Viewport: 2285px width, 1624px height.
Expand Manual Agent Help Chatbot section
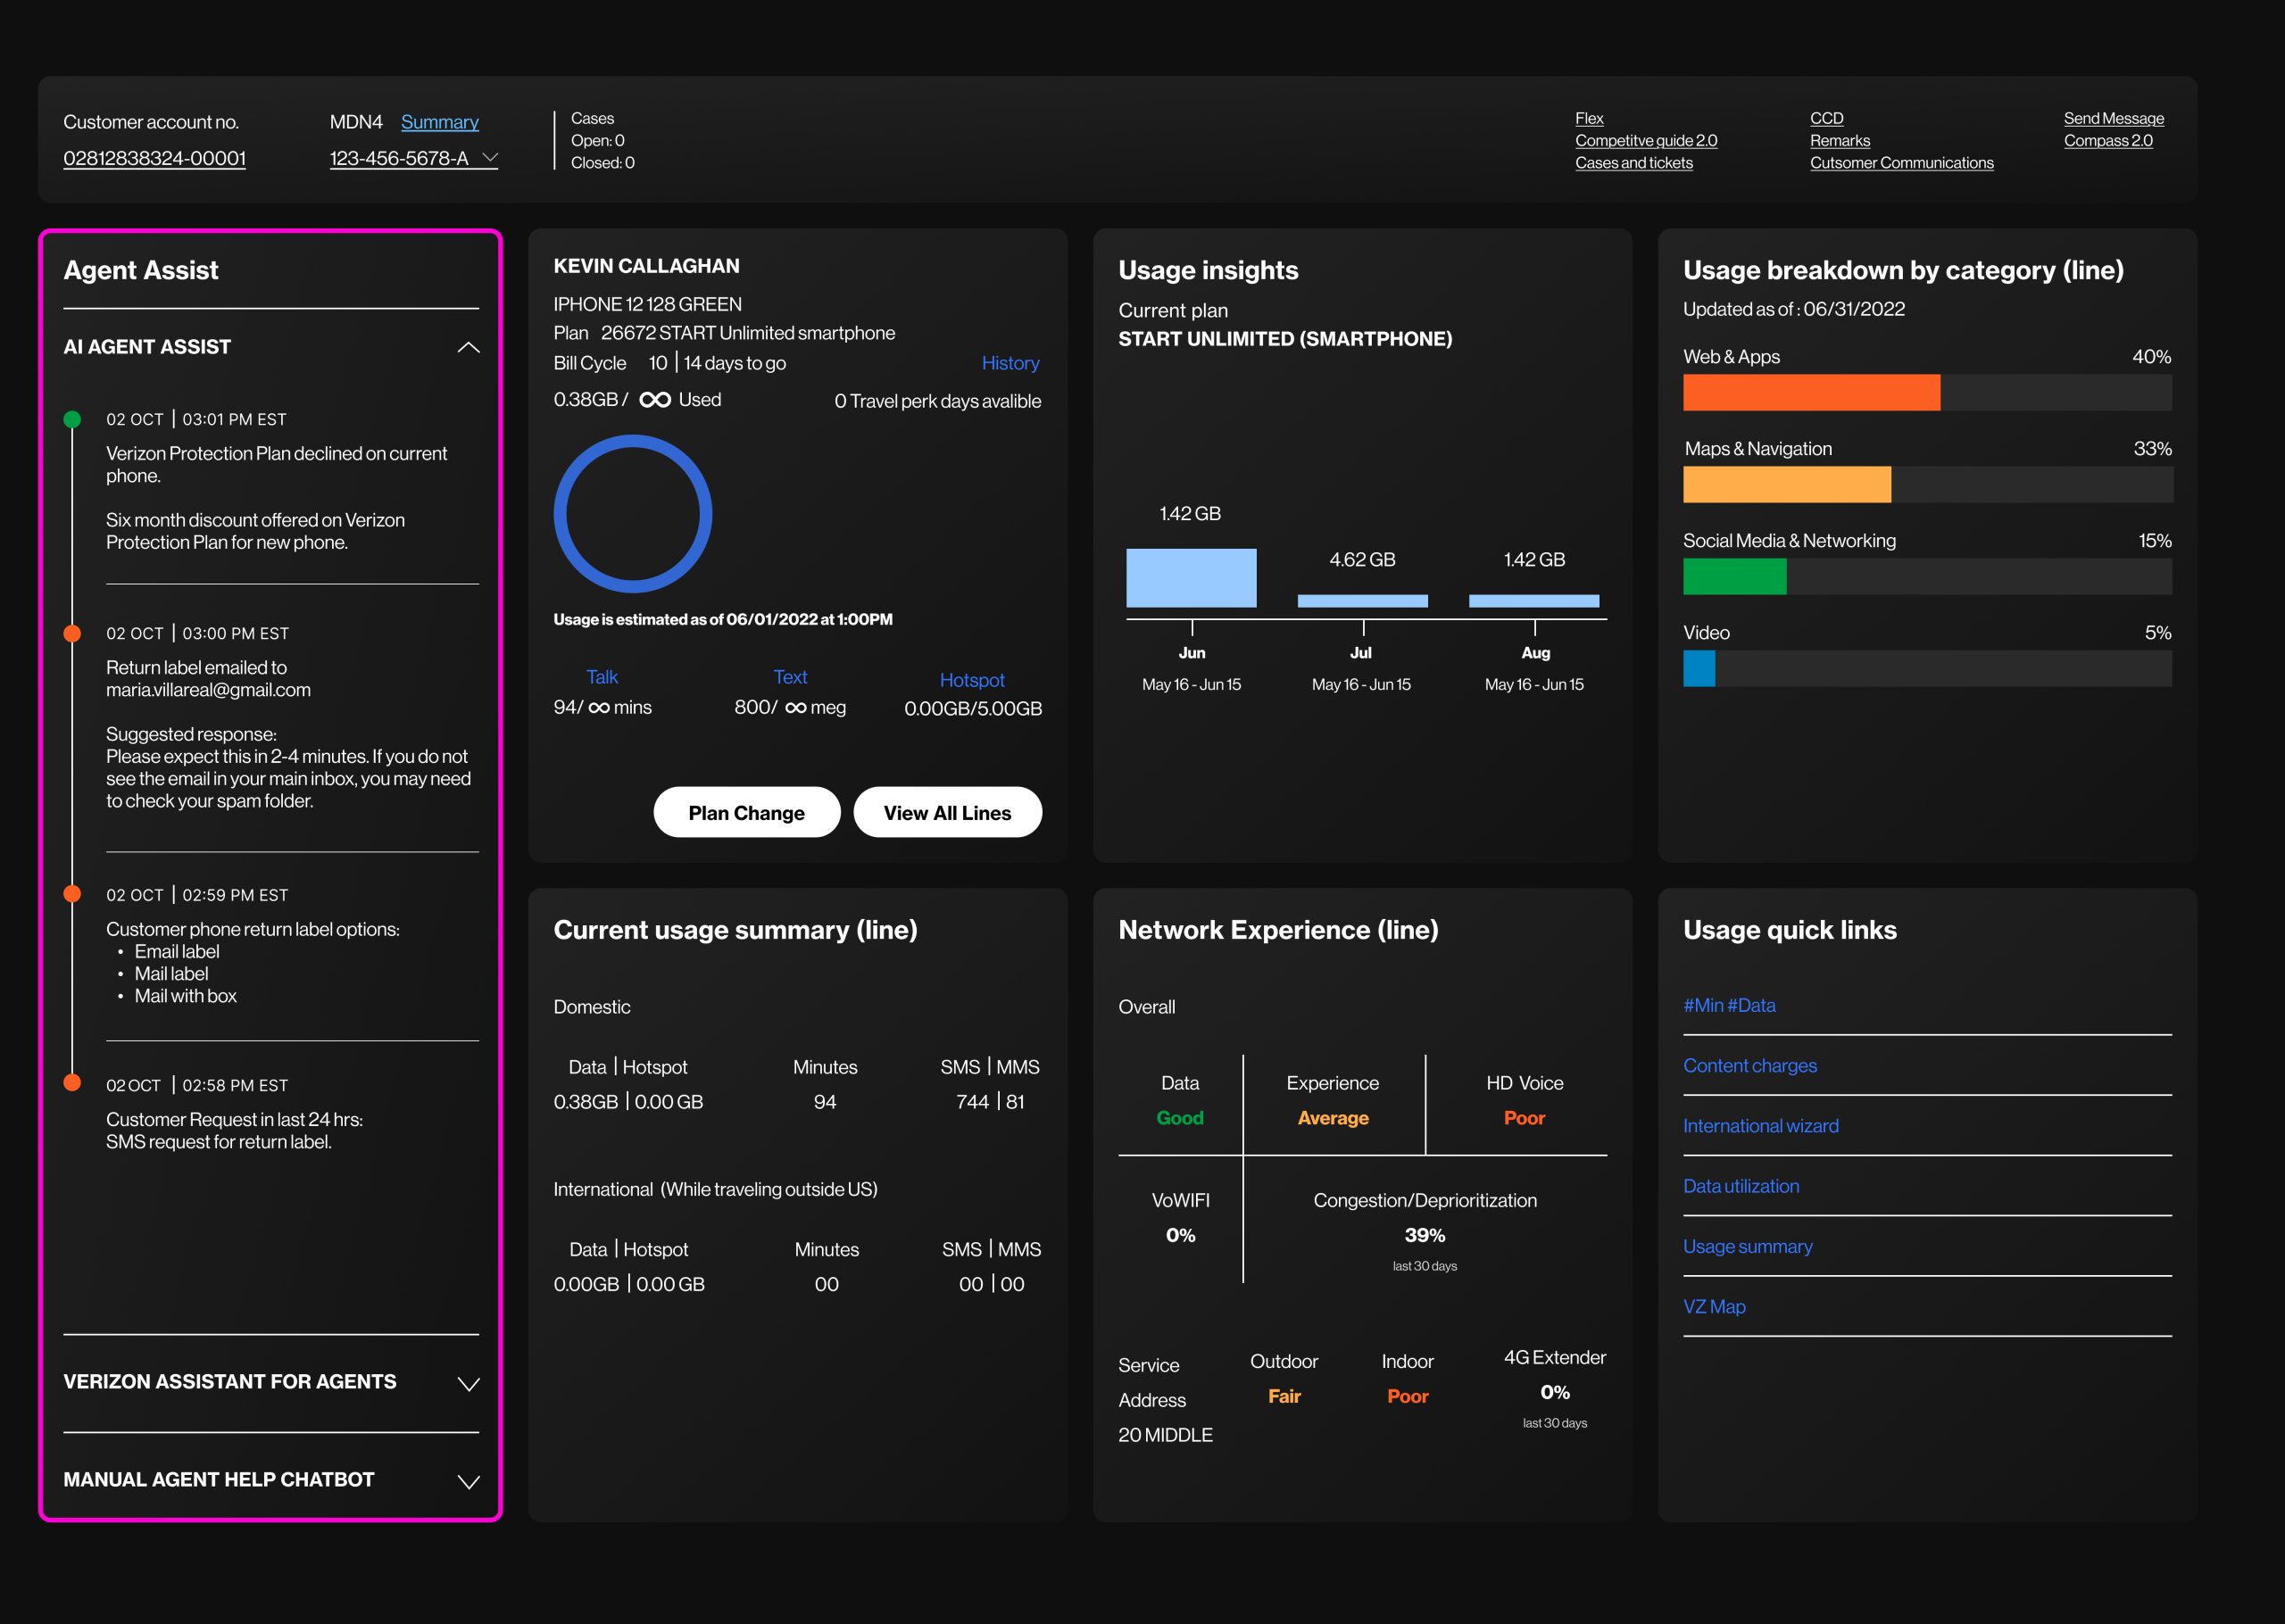point(468,1482)
